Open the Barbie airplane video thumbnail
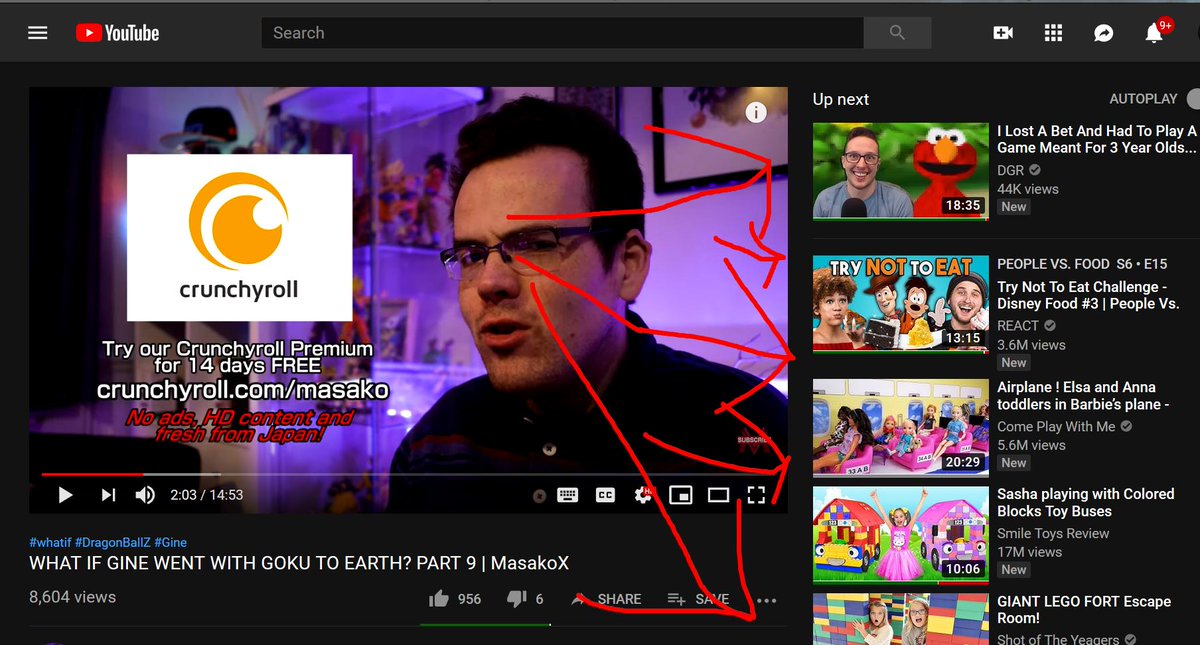 (900, 427)
